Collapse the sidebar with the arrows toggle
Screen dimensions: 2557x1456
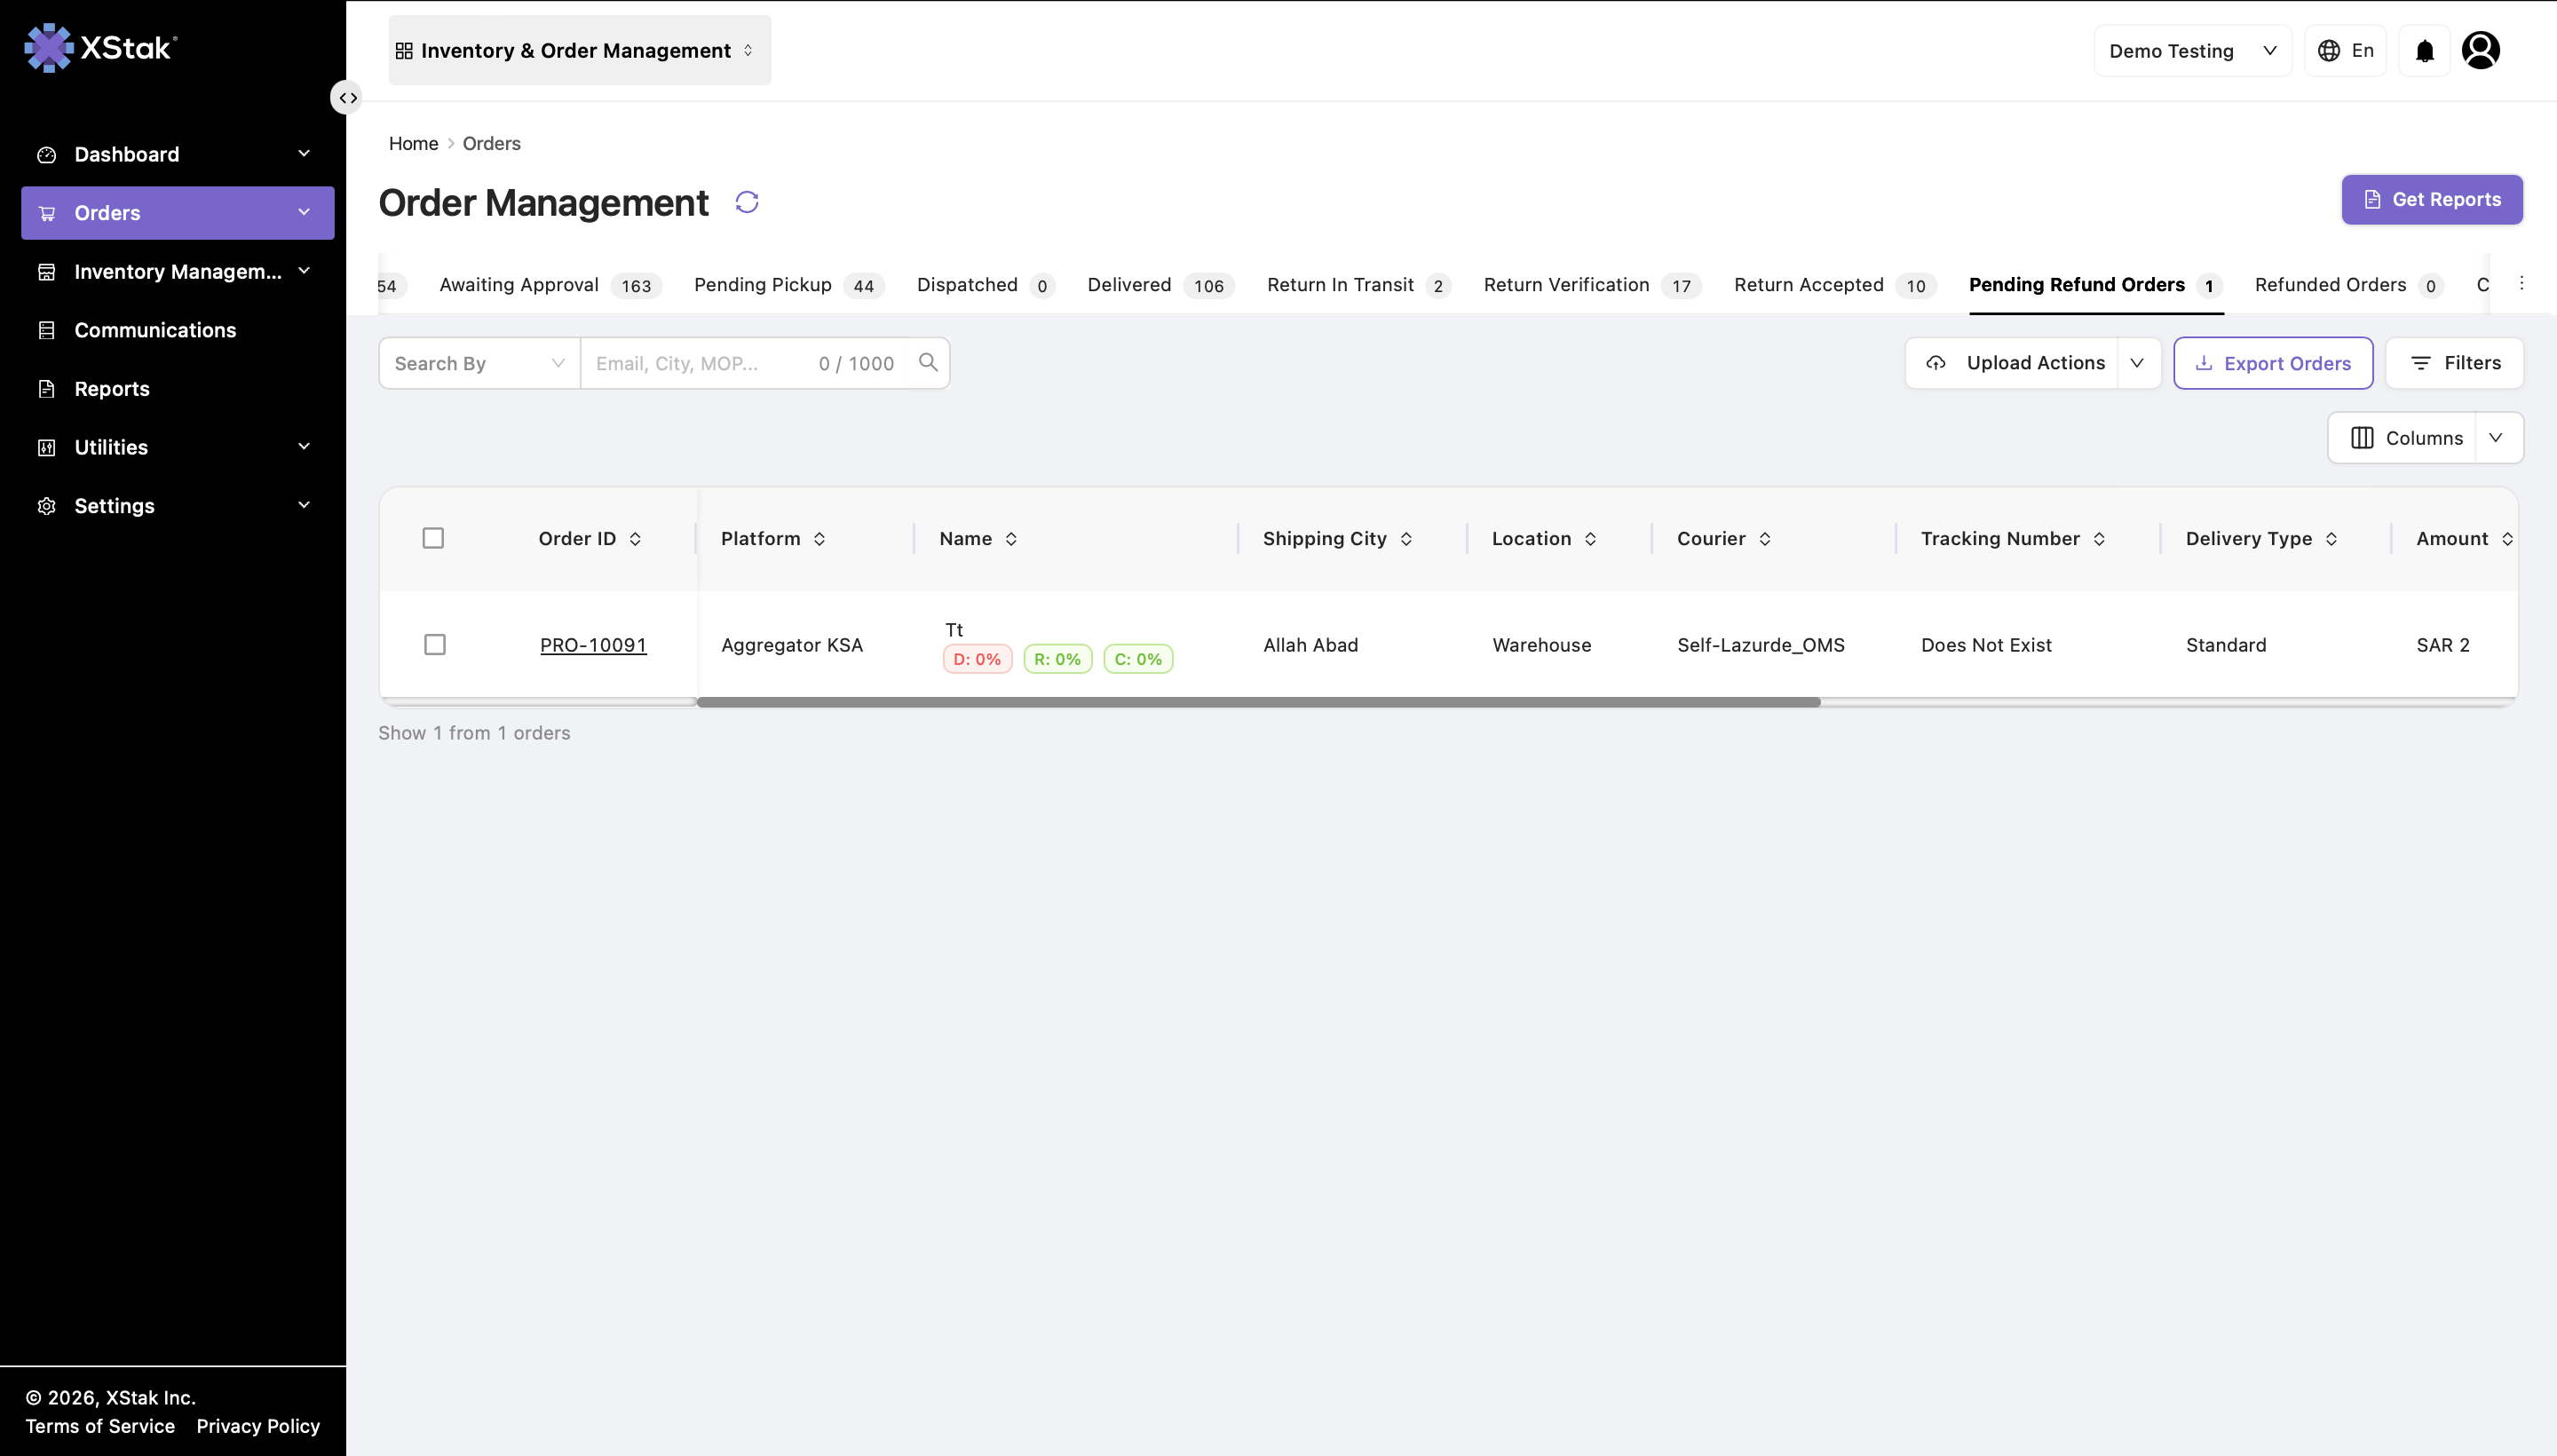tap(347, 98)
